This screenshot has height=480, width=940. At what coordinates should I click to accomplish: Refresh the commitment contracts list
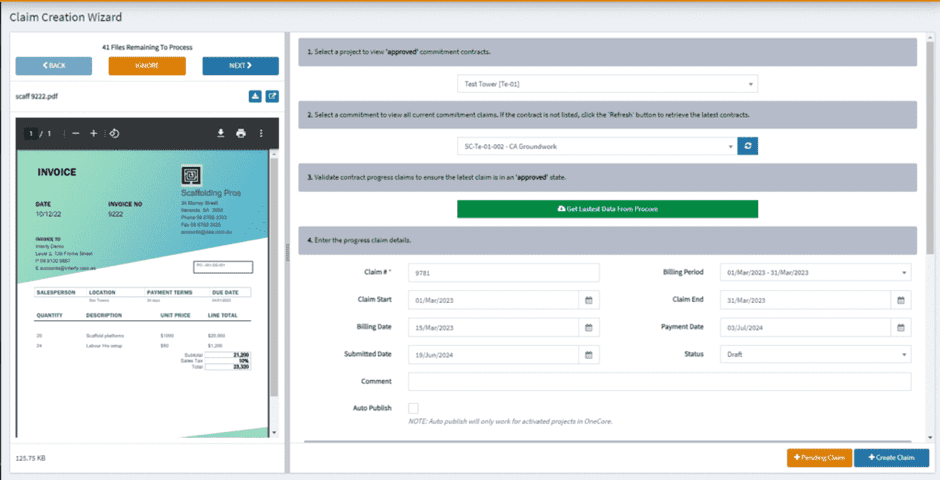[x=747, y=147]
